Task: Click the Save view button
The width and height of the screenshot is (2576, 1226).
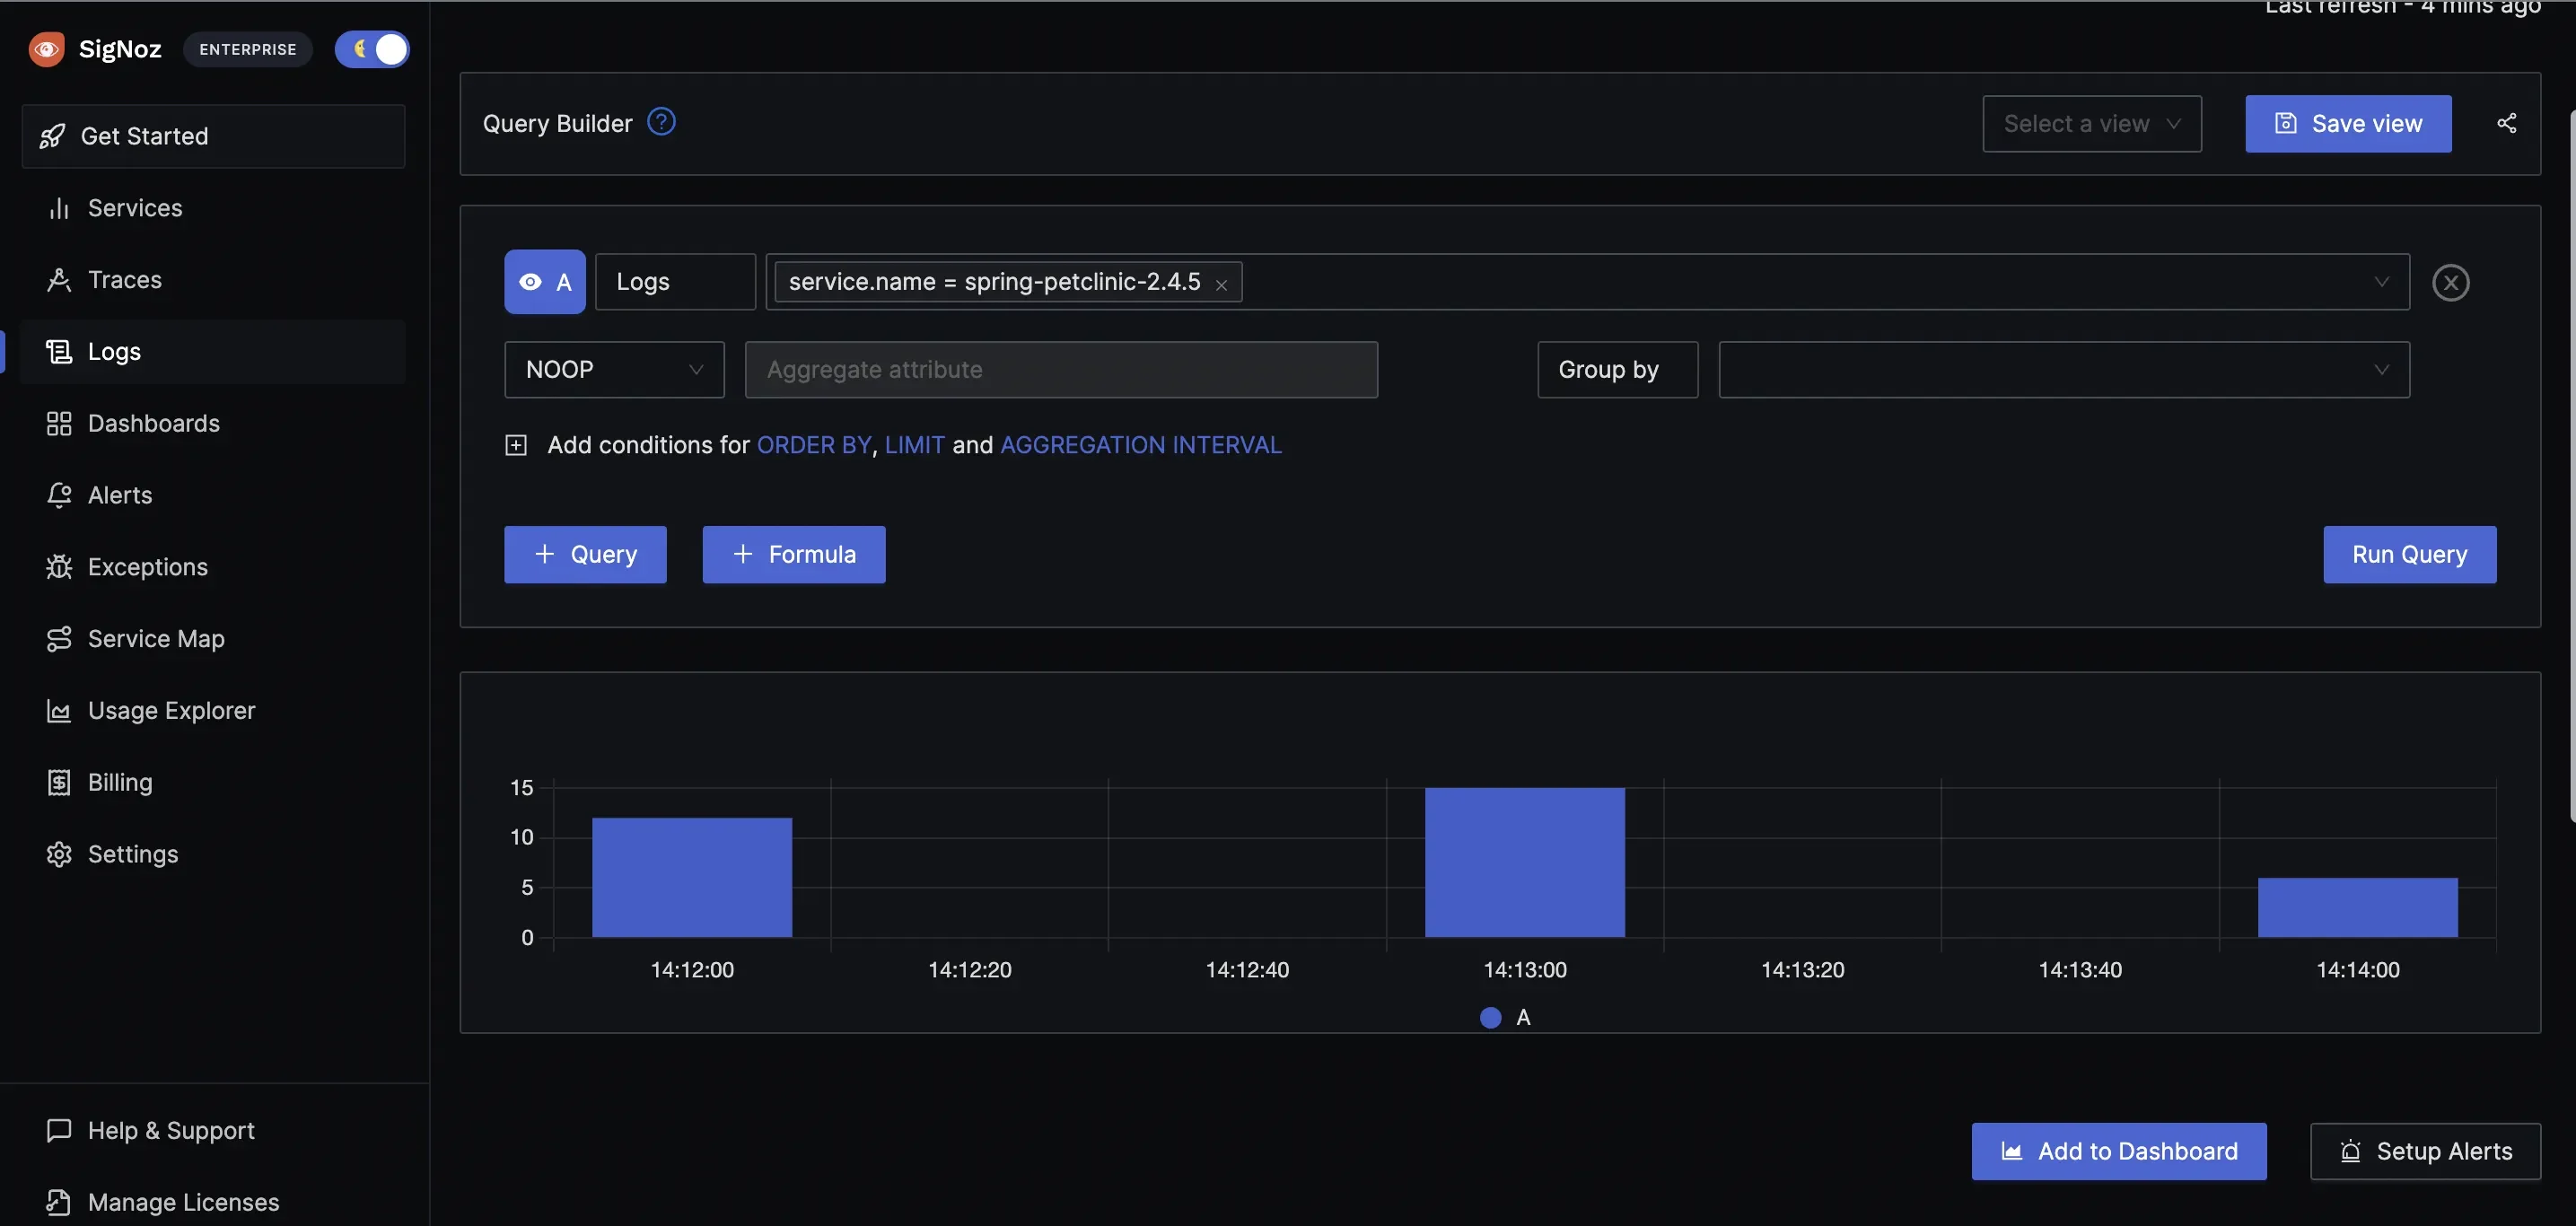Action: tap(2348, 124)
